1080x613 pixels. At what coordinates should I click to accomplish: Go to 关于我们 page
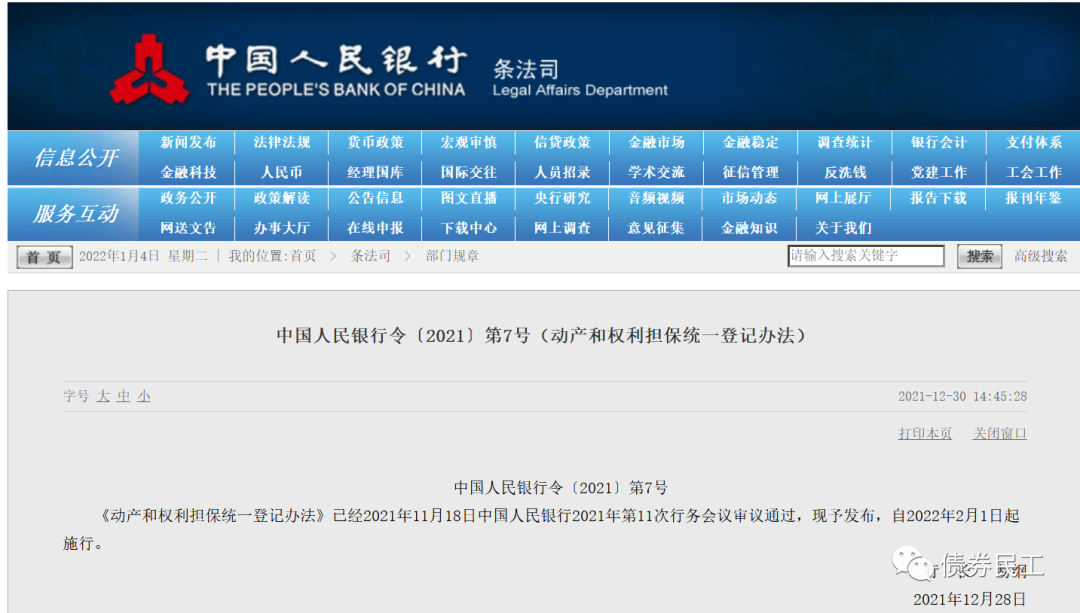[843, 228]
